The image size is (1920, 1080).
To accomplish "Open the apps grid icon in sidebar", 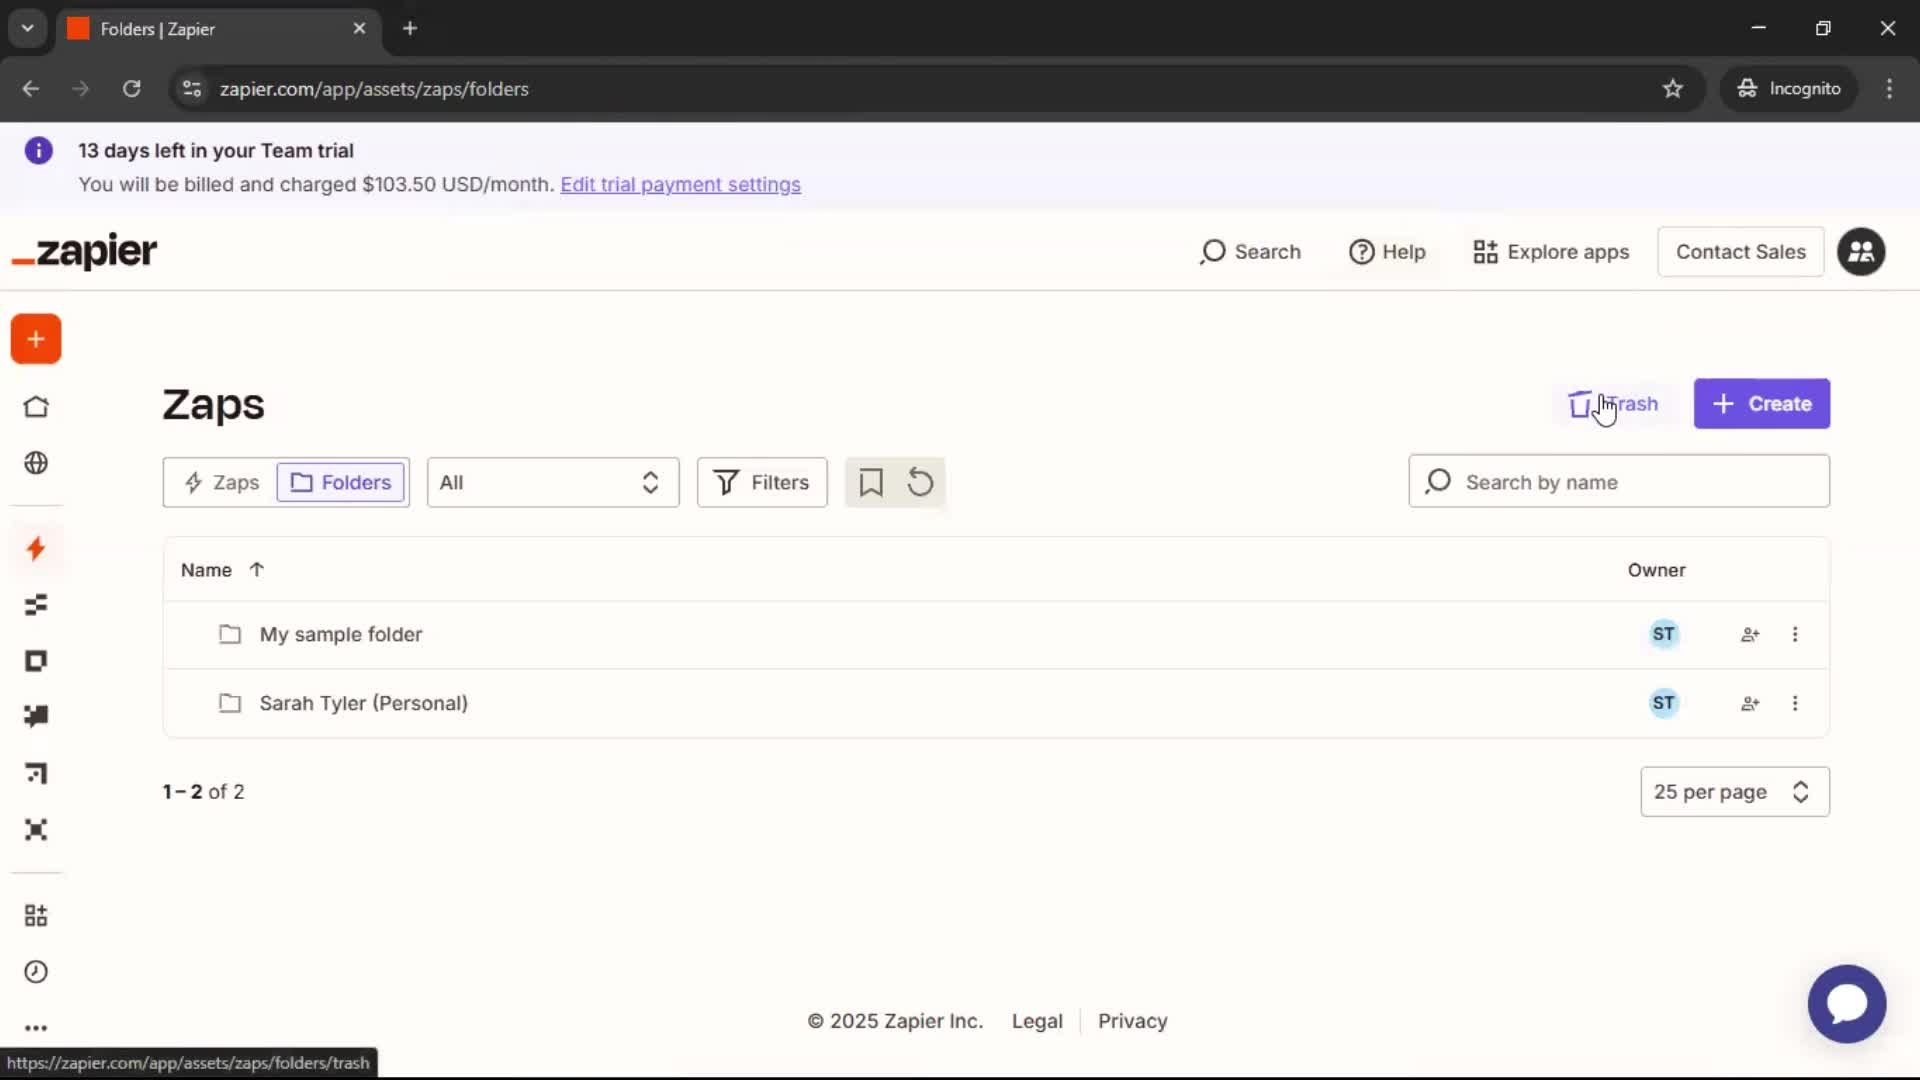I will pos(36,915).
